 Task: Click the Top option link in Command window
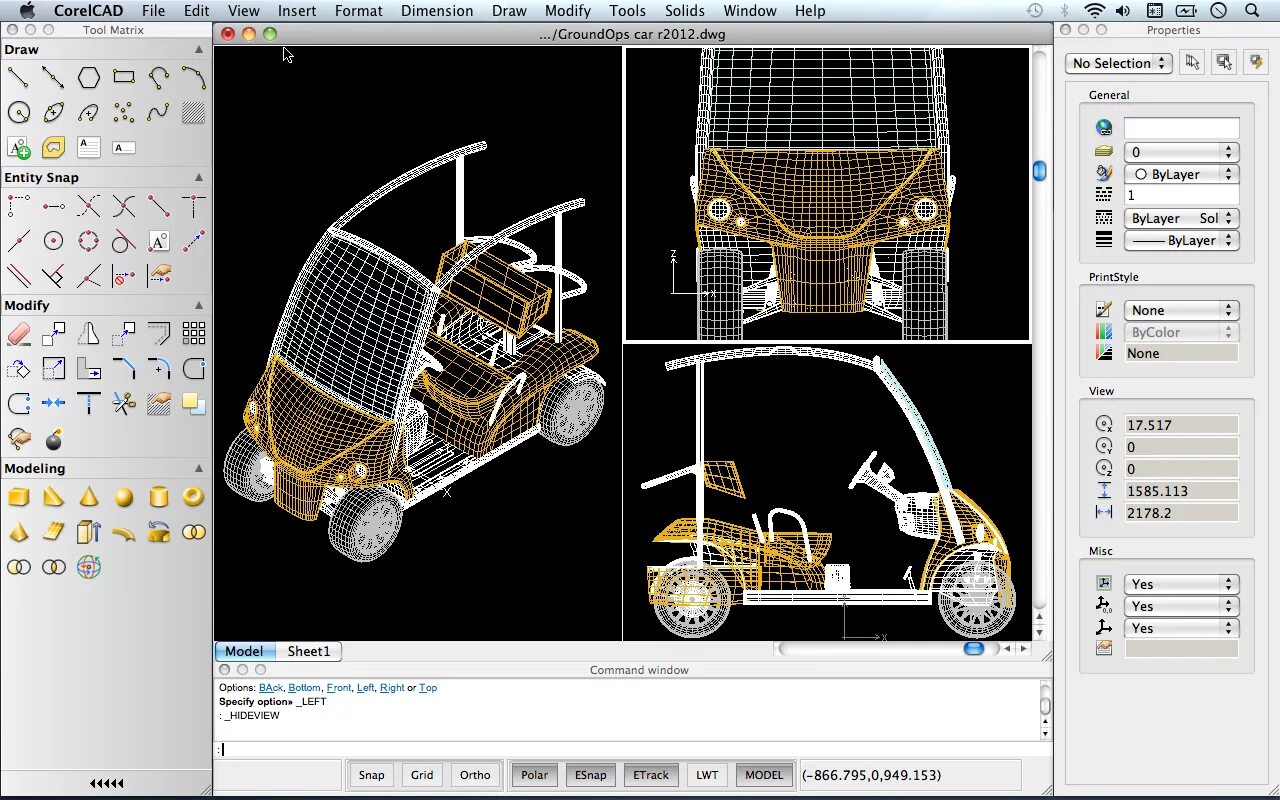coord(428,687)
